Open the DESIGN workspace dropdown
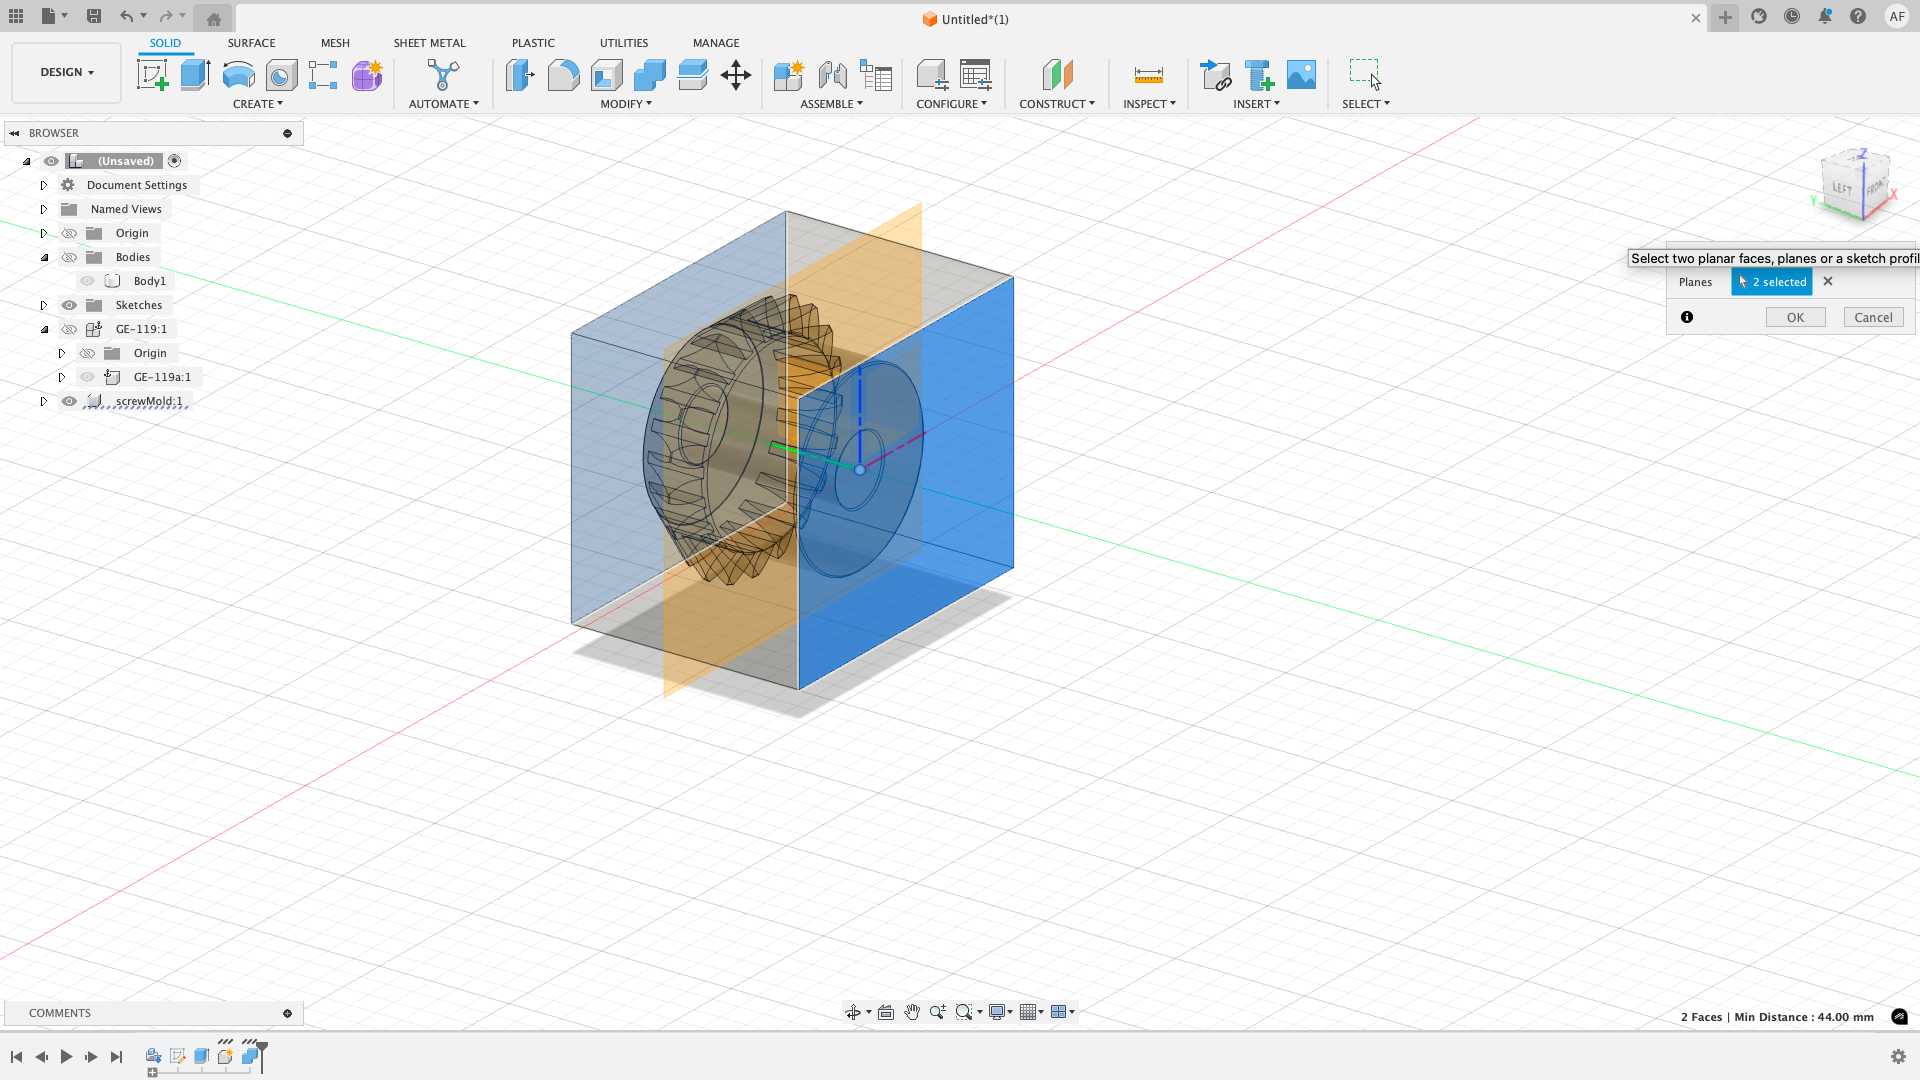Viewport: 1920px width, 1080px height. (67, 72)
